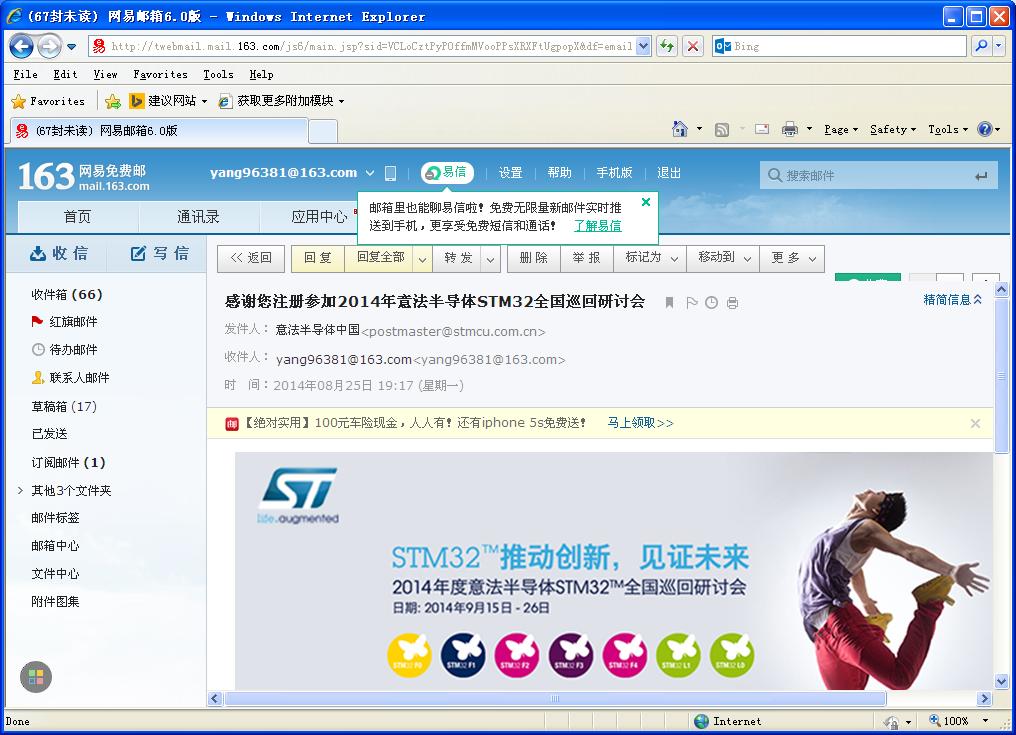This screenshot has height=735, width=1016.
Task: Click the Read Mail icon in IE
Action: pos(762,129)
